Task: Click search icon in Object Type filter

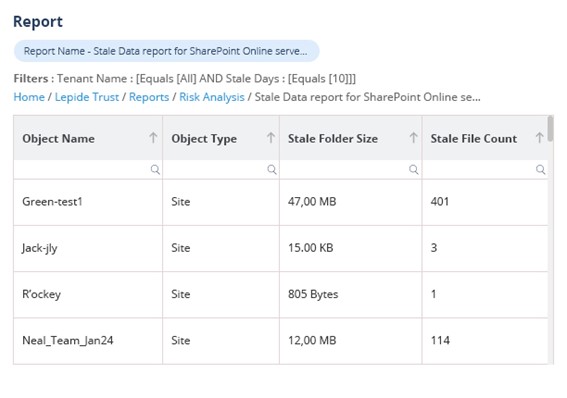Action: click(272, 170)
